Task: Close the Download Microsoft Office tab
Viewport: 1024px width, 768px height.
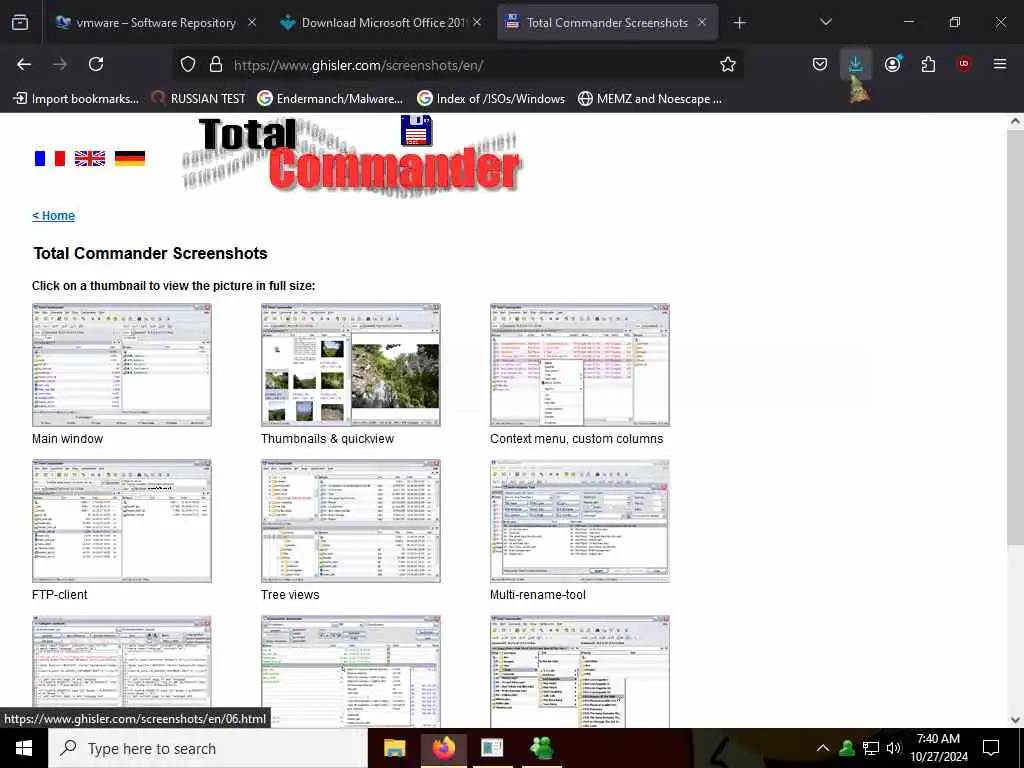Action: point(477,22)
